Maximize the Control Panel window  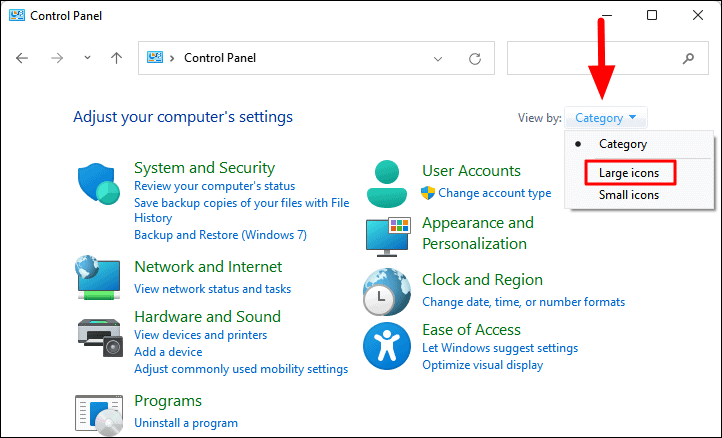click(652, 15)
